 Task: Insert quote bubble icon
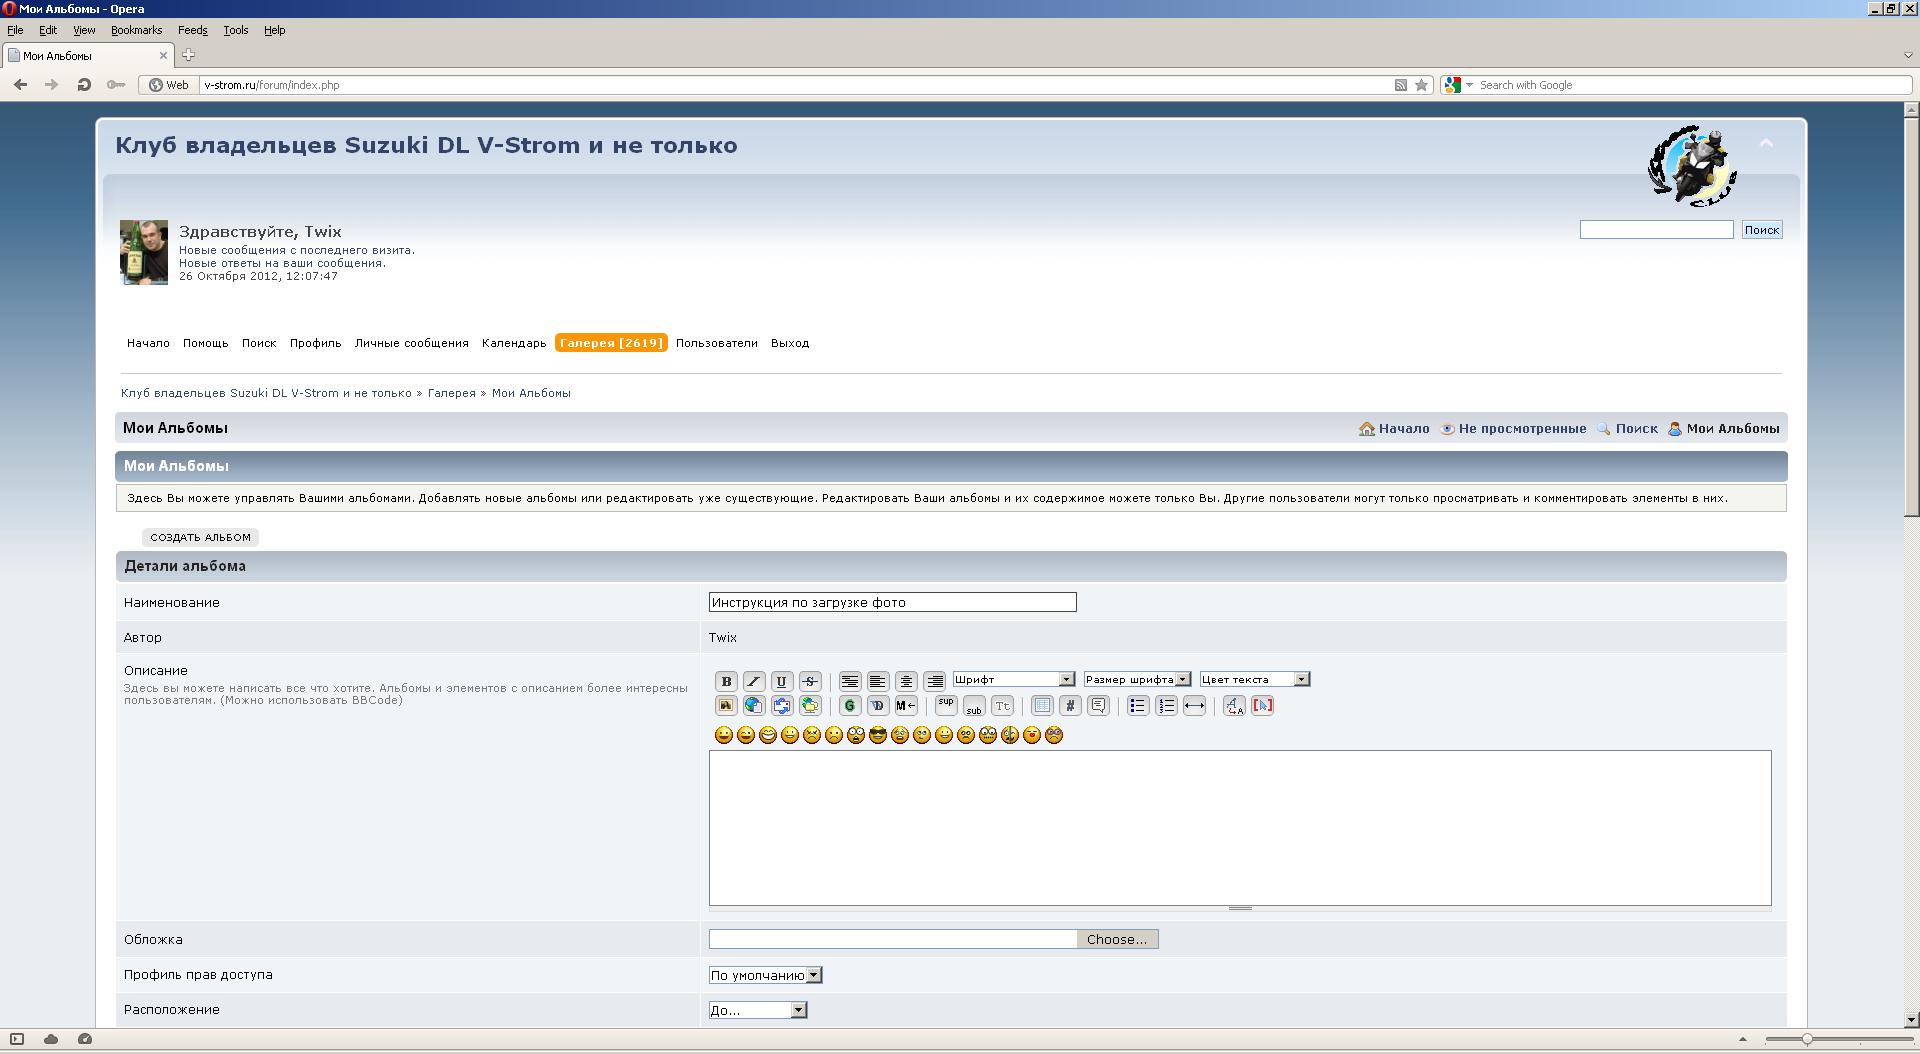(x=1098, y=705)
